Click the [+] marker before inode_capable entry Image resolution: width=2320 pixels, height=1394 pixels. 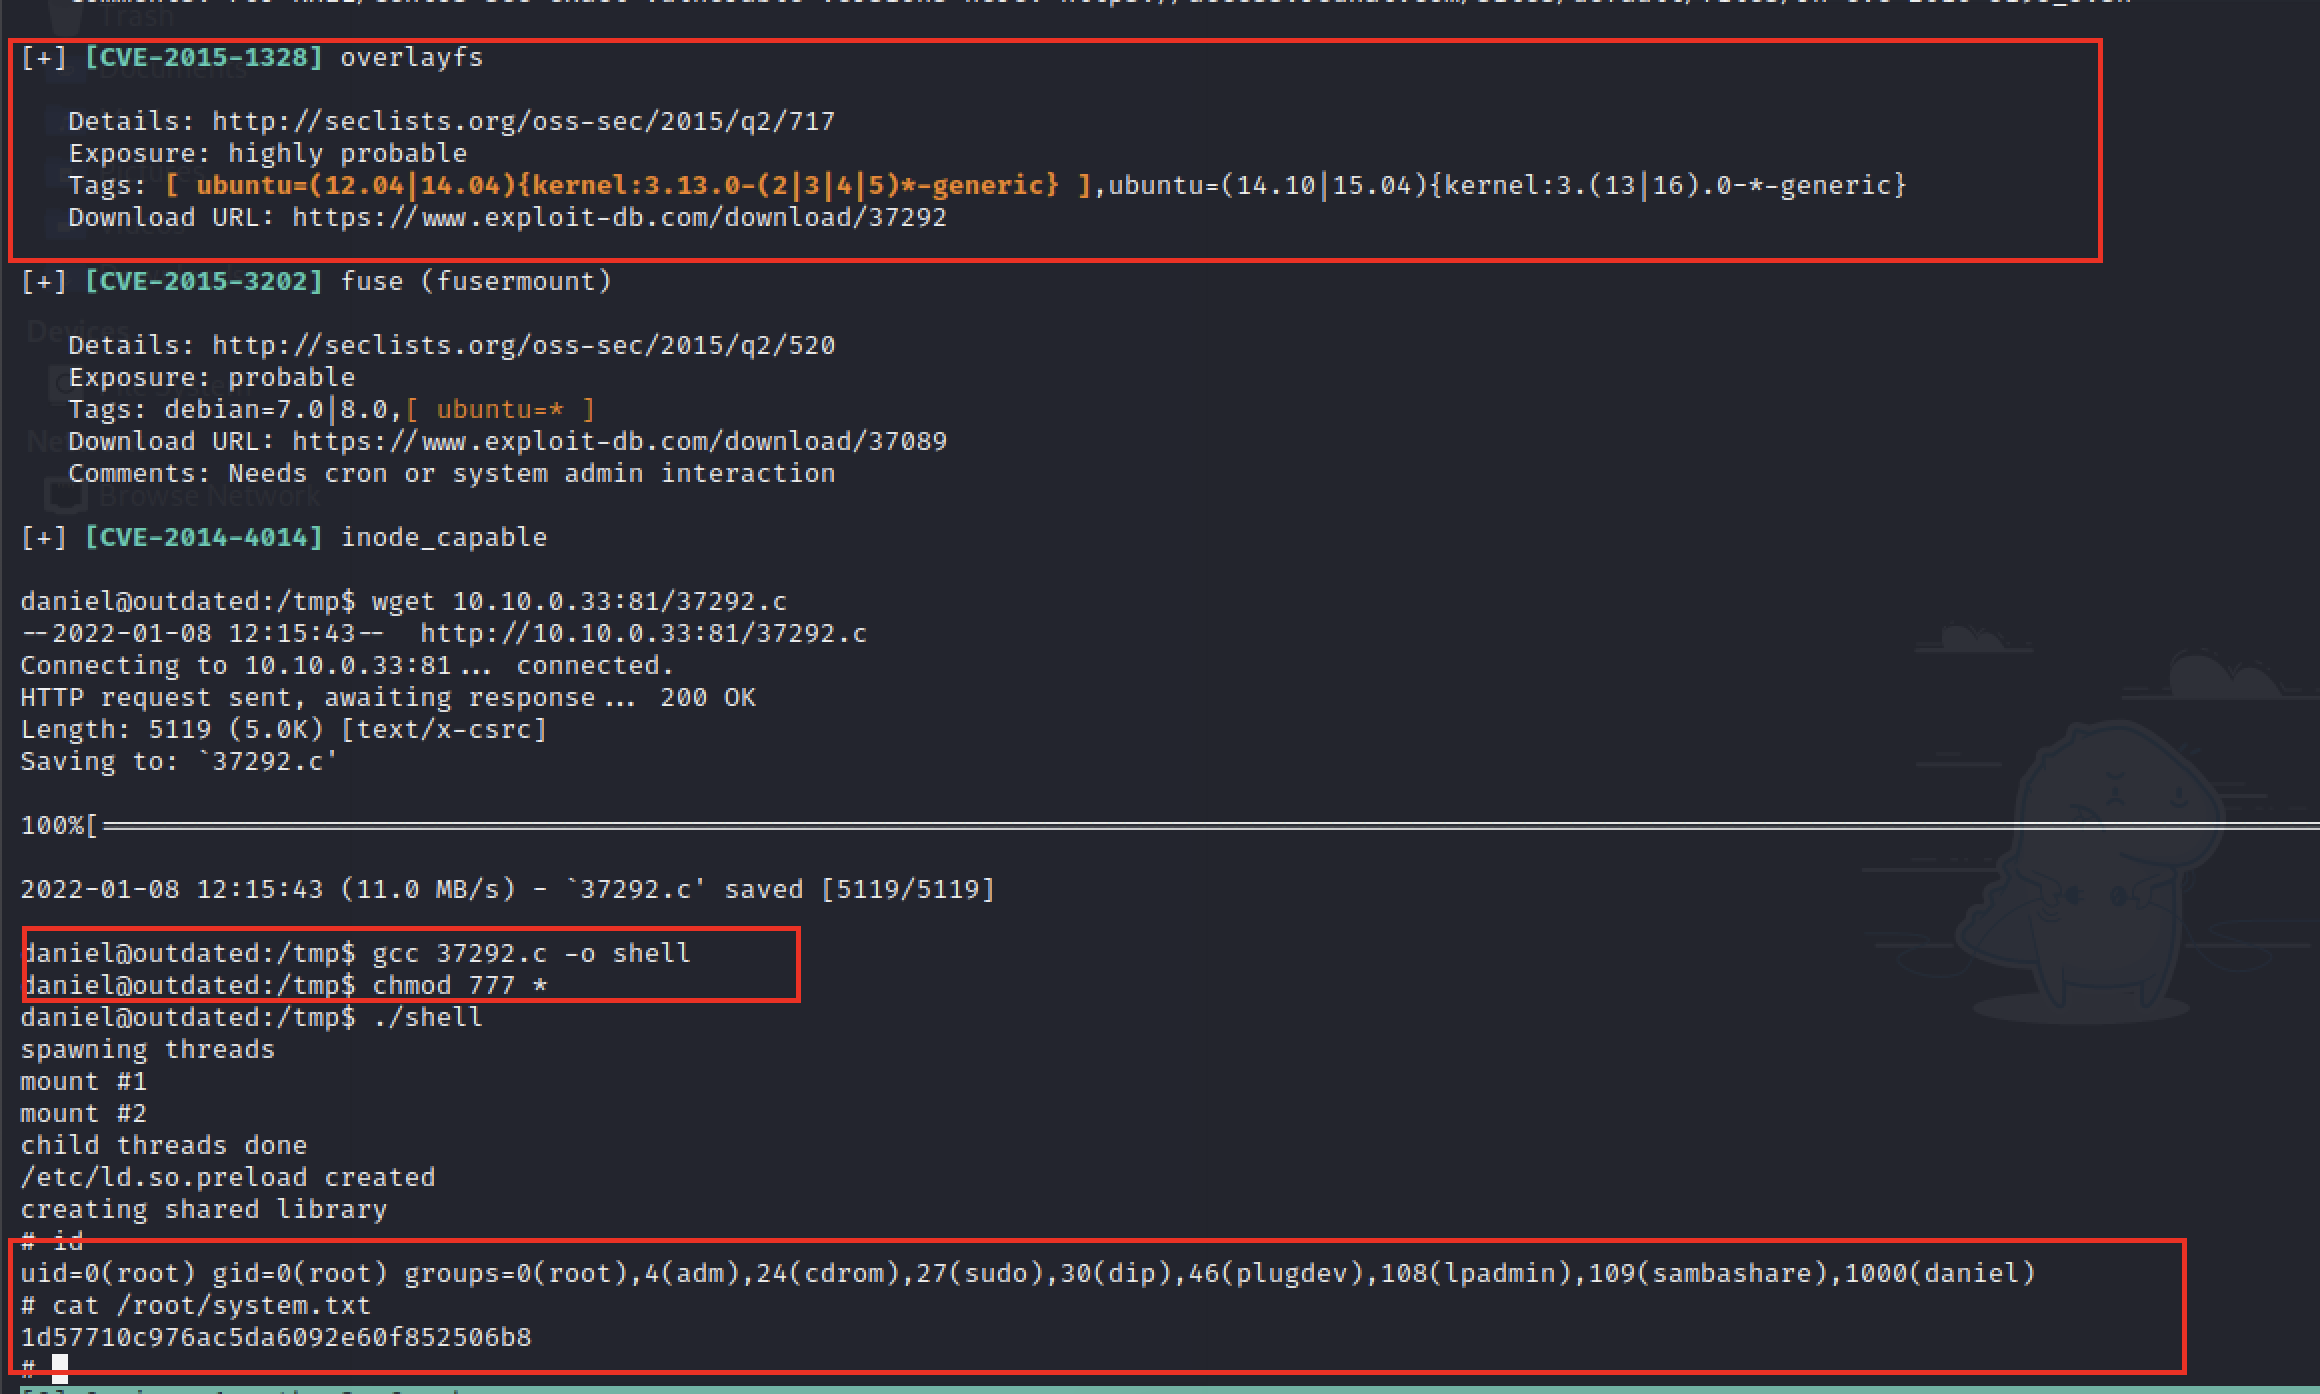[x=44, y=538]
